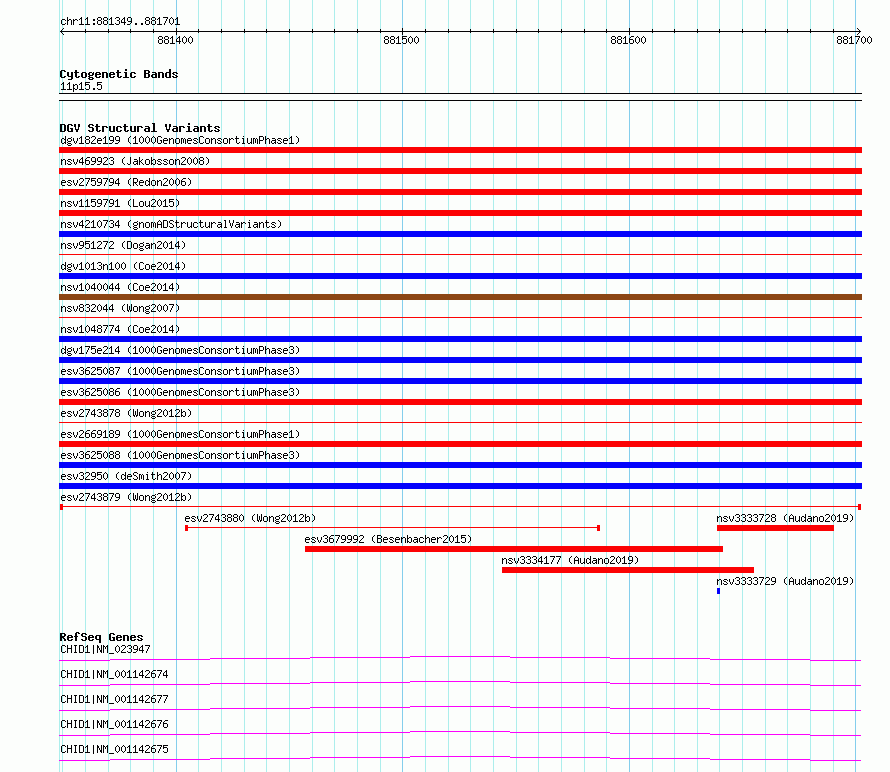The width and height of the screenshot is (890, 772).
Task: Click the dgv182e199 (1000GenomesConsortiumPhase1) variant label
Action: 180,140
